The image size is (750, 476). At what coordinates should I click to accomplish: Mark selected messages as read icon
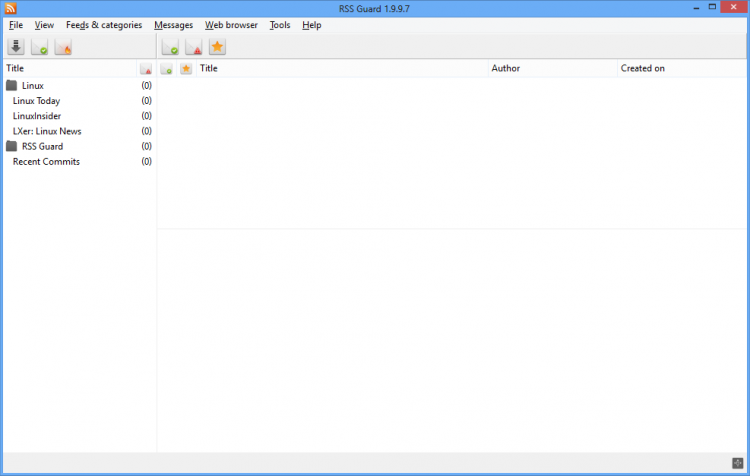tap(170, 47)
